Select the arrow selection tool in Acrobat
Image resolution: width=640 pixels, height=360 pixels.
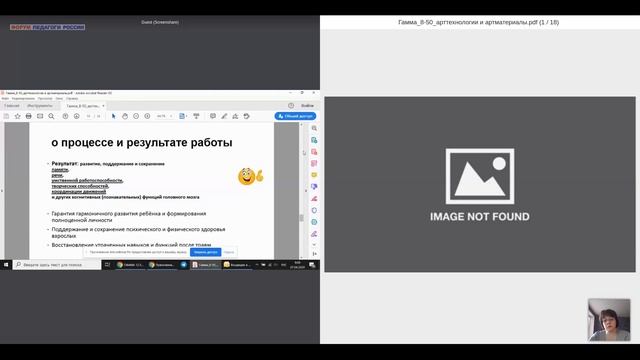[113, 116]
